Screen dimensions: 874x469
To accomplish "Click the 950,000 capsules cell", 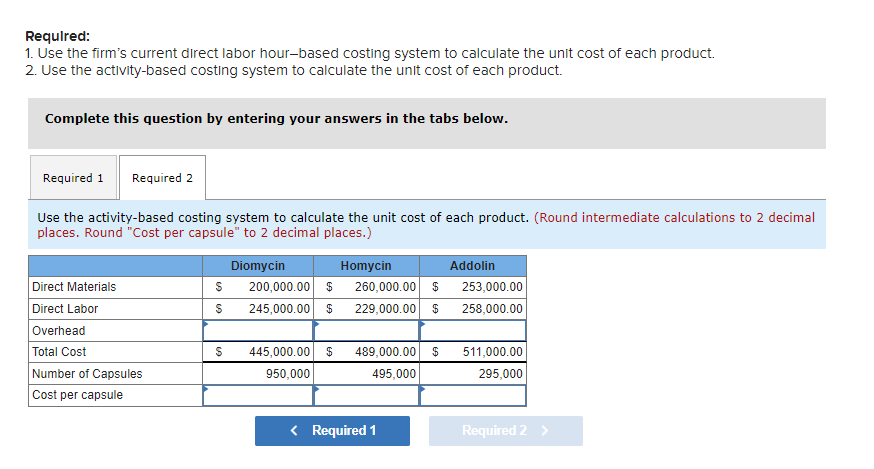I will click(x=258, y=374).
